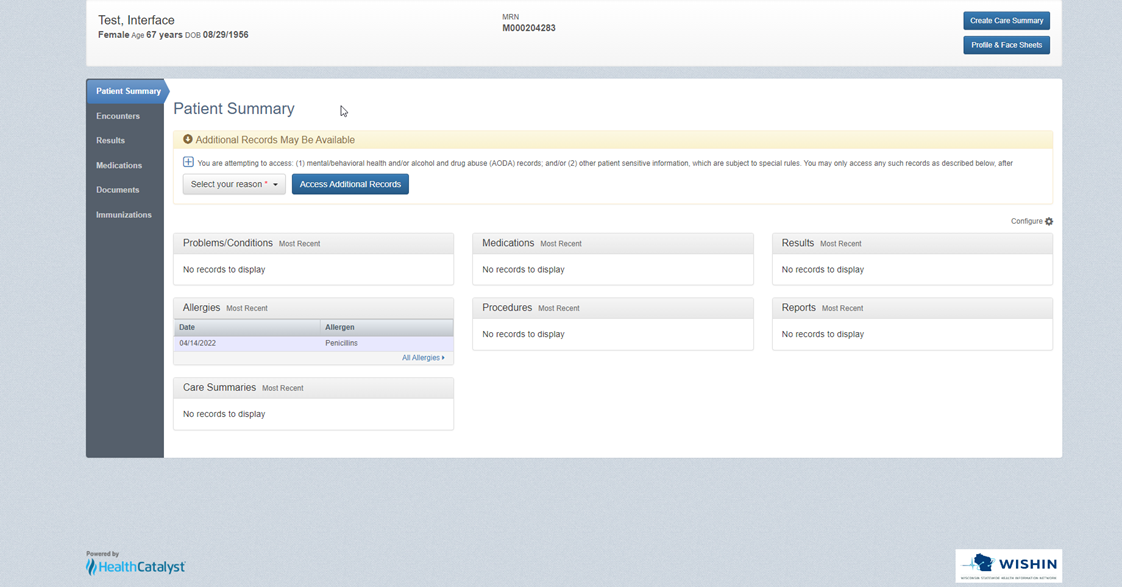Click the Problems/Conditions panel header
Viewport: 1122px width, 587px height.
pos(228,243)
